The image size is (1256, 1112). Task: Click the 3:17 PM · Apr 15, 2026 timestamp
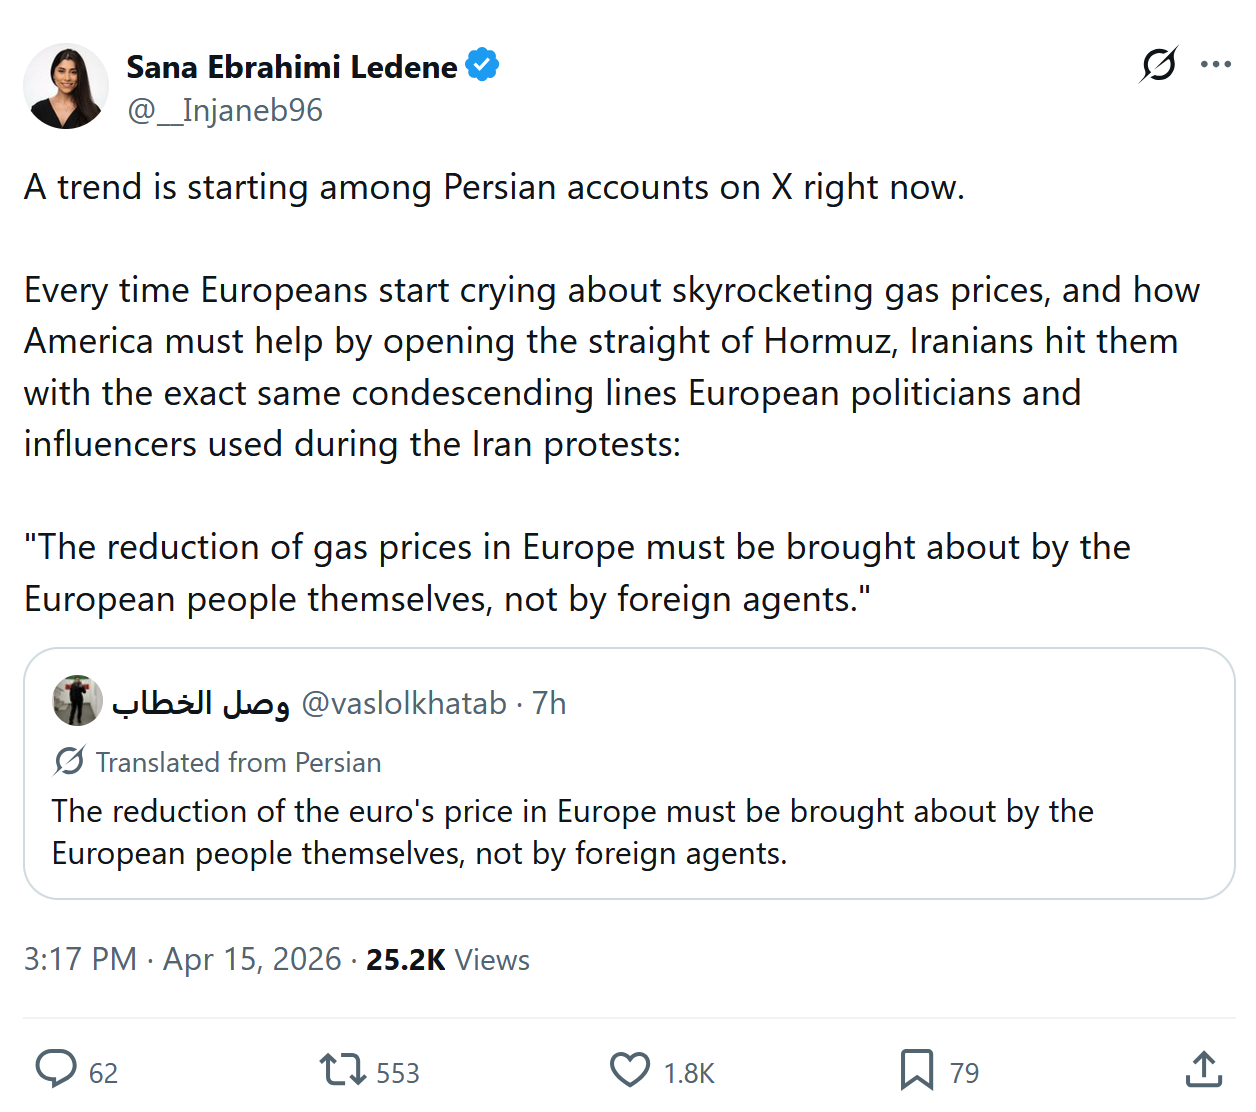click(x=182, y=960)
